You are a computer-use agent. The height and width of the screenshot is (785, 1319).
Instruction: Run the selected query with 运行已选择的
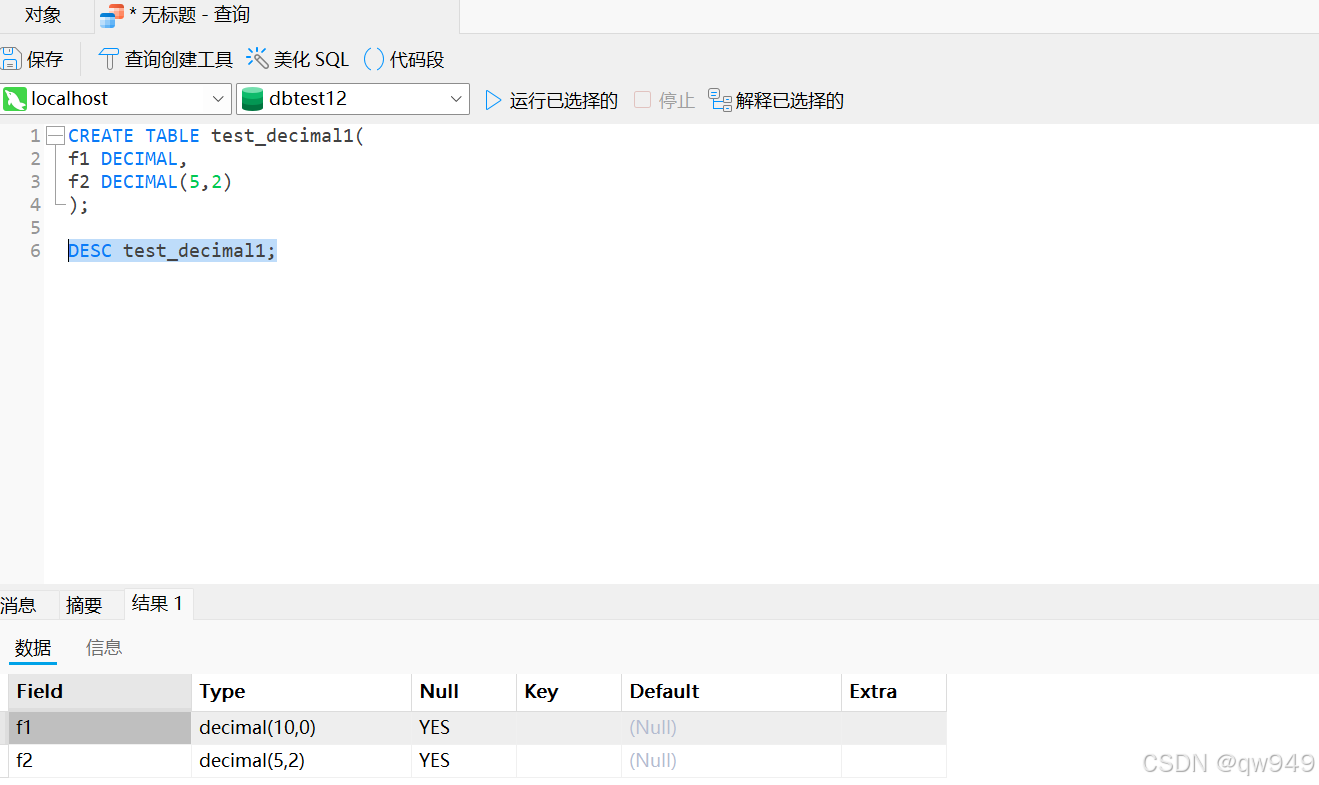551,99
